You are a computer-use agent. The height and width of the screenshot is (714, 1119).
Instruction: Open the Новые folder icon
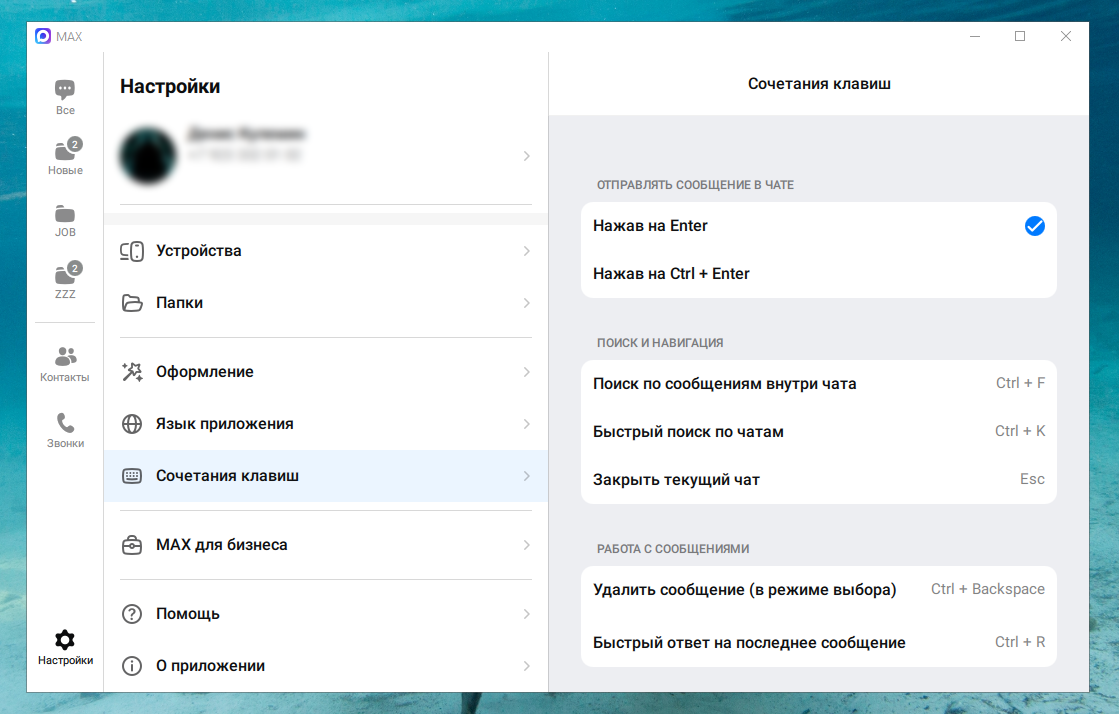[x=65, y=151]
